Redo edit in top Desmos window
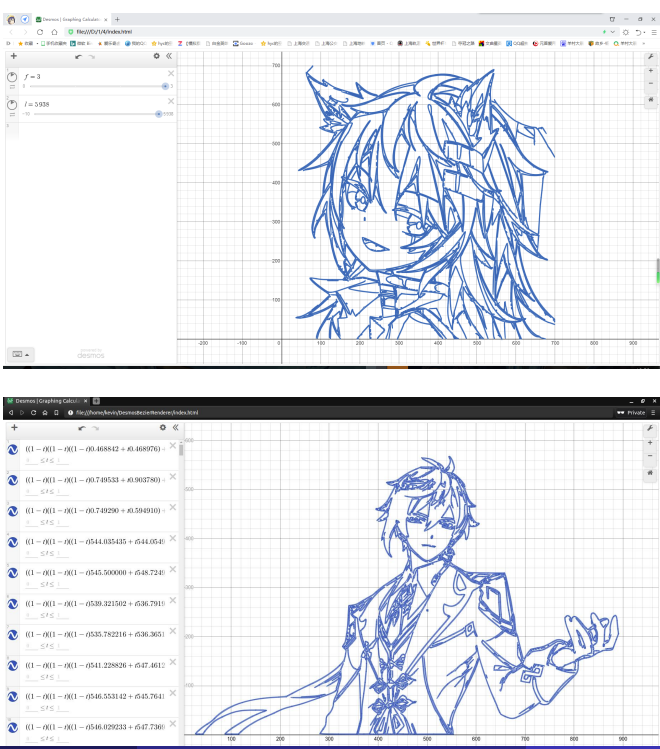Image resolution: width=660 pixels, height=749 pixels. pos(92,56)
